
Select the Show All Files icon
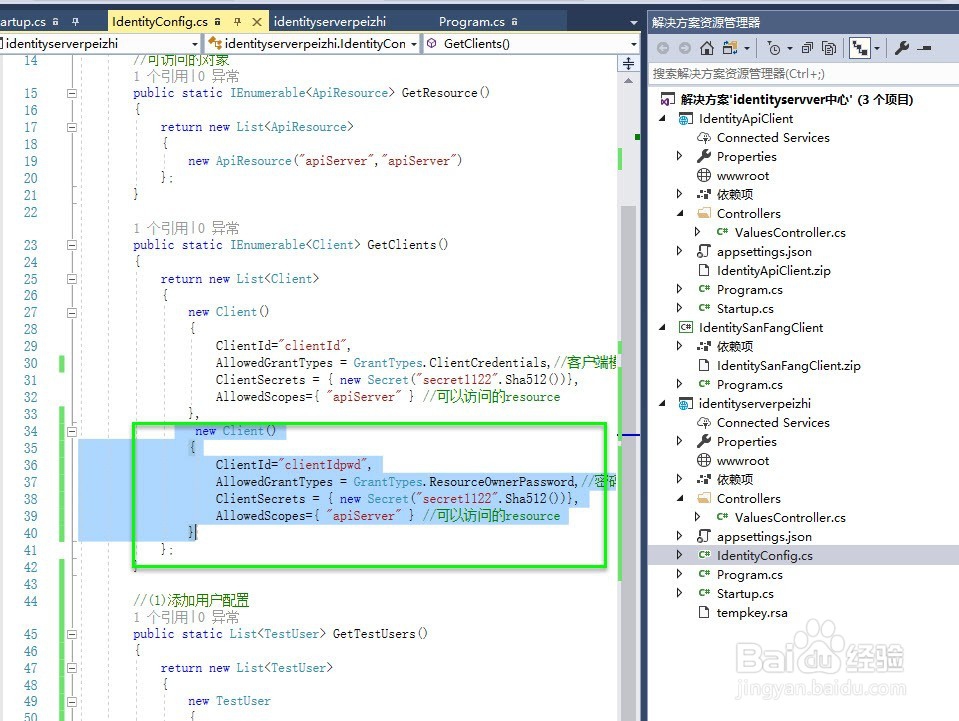point(828,47)
